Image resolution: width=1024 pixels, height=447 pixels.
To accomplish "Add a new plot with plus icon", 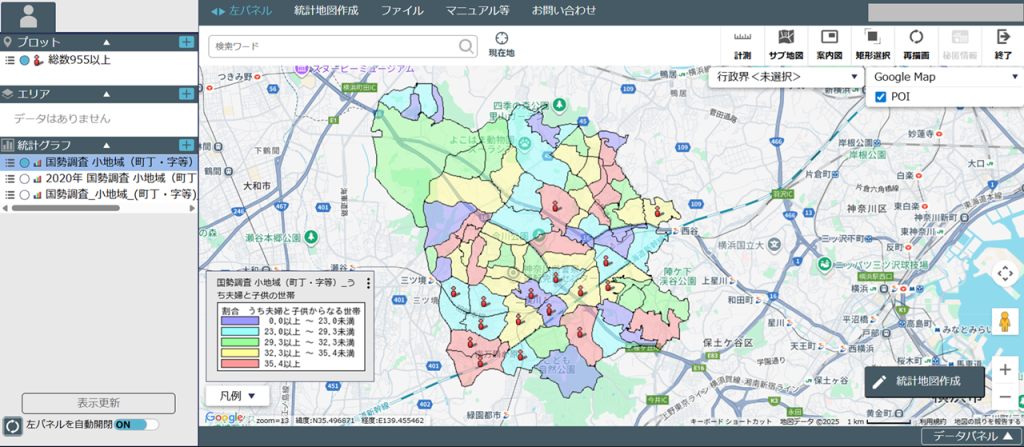I will 186,42.
